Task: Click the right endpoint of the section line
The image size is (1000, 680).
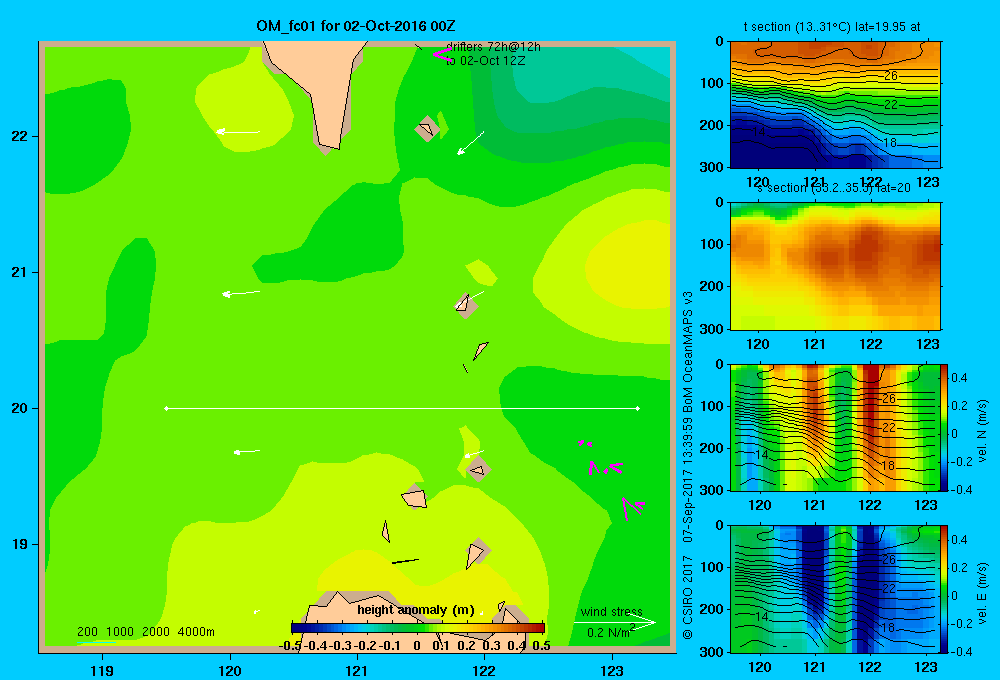Action: (638, 408)
